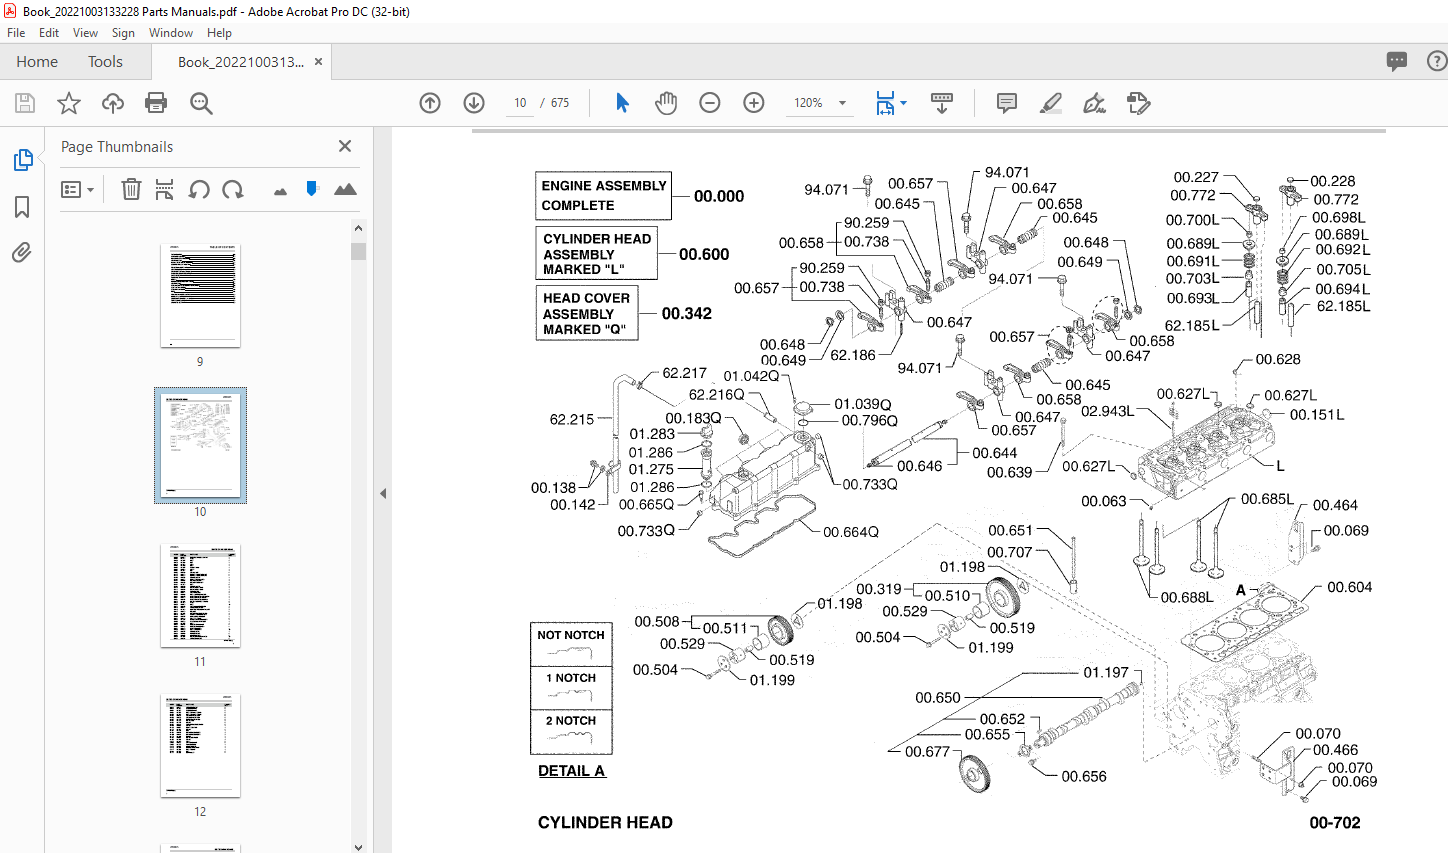
Task: Select the page 11 thumbnail
Action: click(x=200, y=596)
